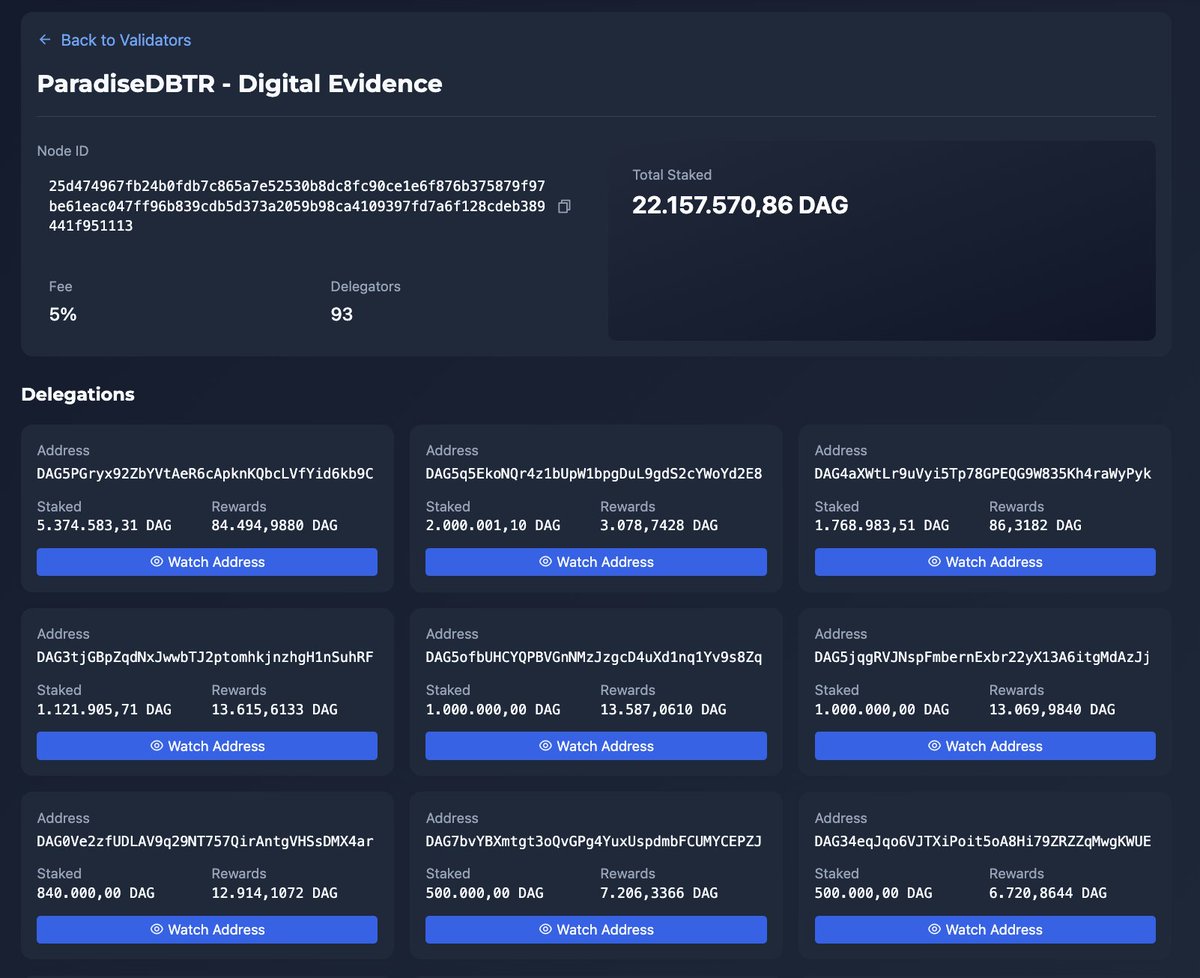The width and height of the screenshot is (1200, 978).
Task: Click rewards amount 84.494,9880 DAG
Action: (275, 525)
